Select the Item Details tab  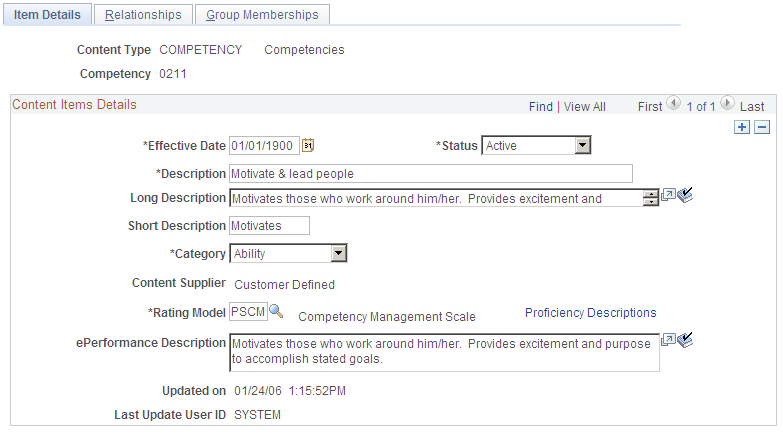[47, 14]
